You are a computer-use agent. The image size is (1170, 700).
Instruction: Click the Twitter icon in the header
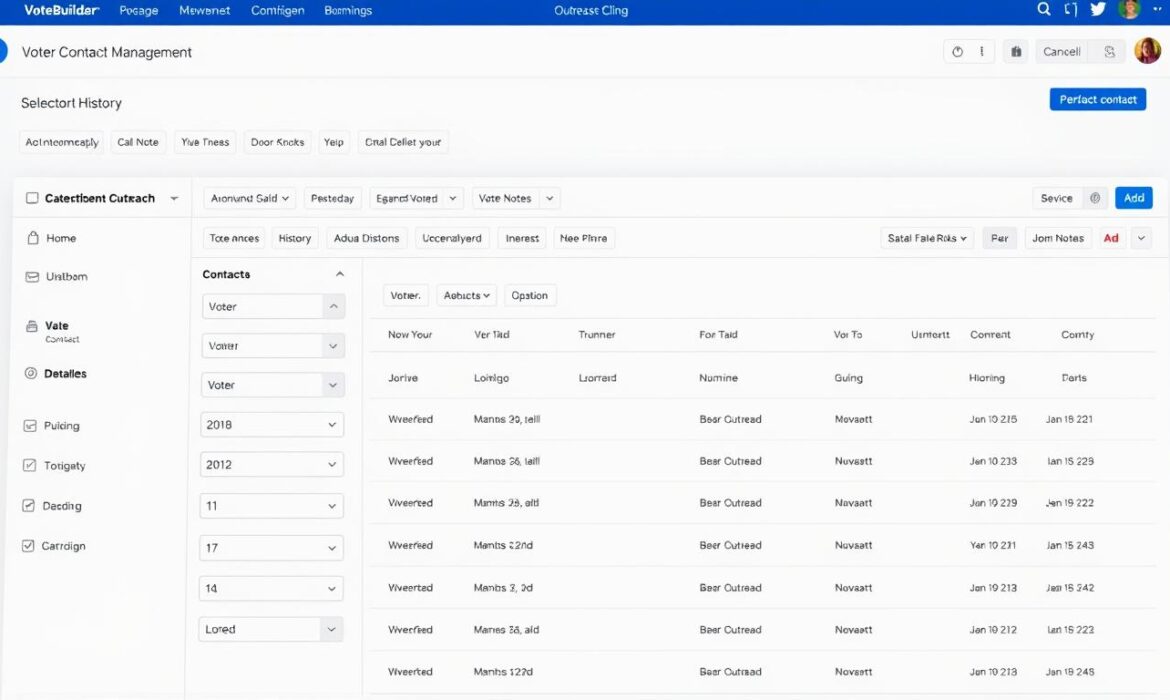(1097, 9)
